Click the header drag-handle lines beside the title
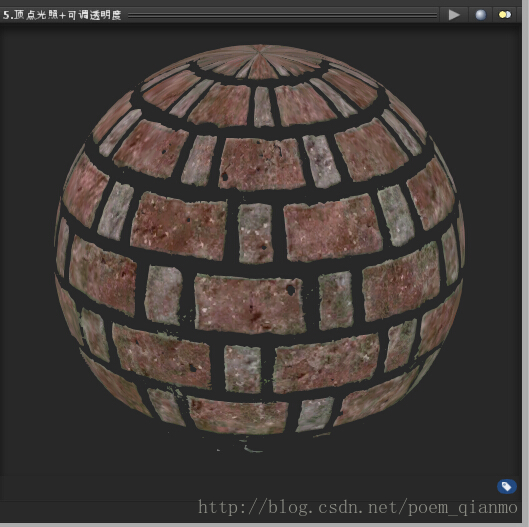 point(282,15)
